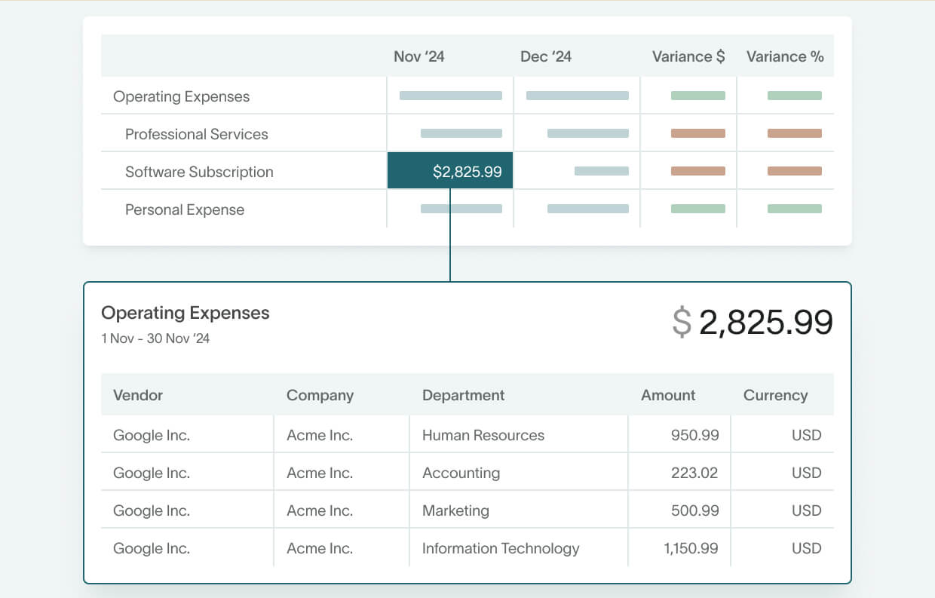
Task: Open Google Inc. vendor in Human Resources row
Action: (151, 435)
